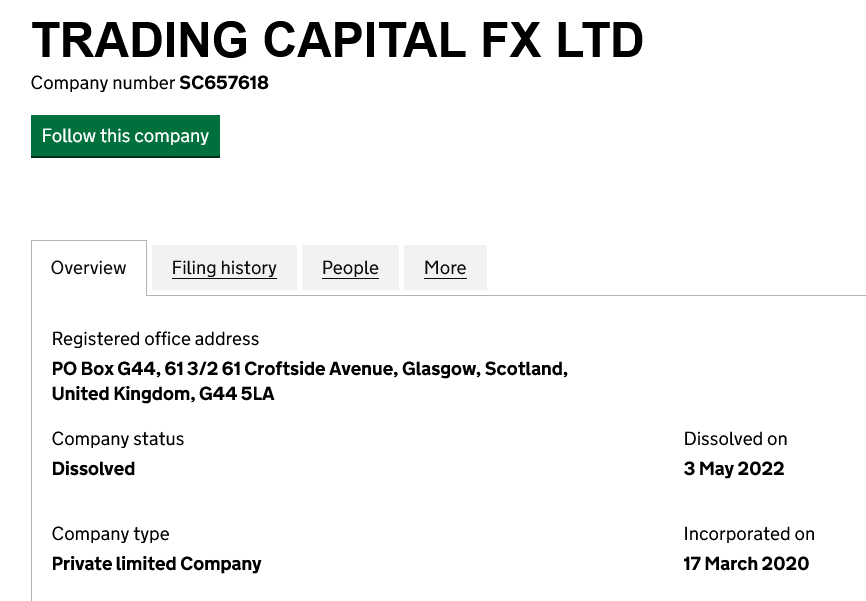Click the 'Company type' label
Viewport: 866px width, 601px height.
point(111,534)
